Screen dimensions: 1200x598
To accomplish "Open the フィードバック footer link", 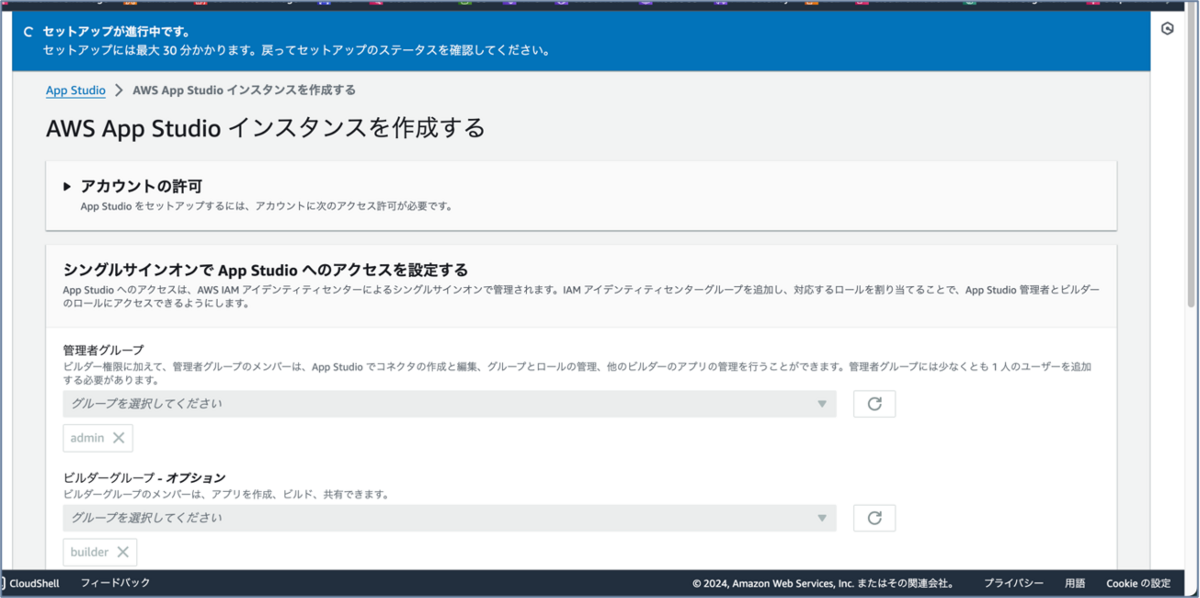I will (x=116, y=583).
